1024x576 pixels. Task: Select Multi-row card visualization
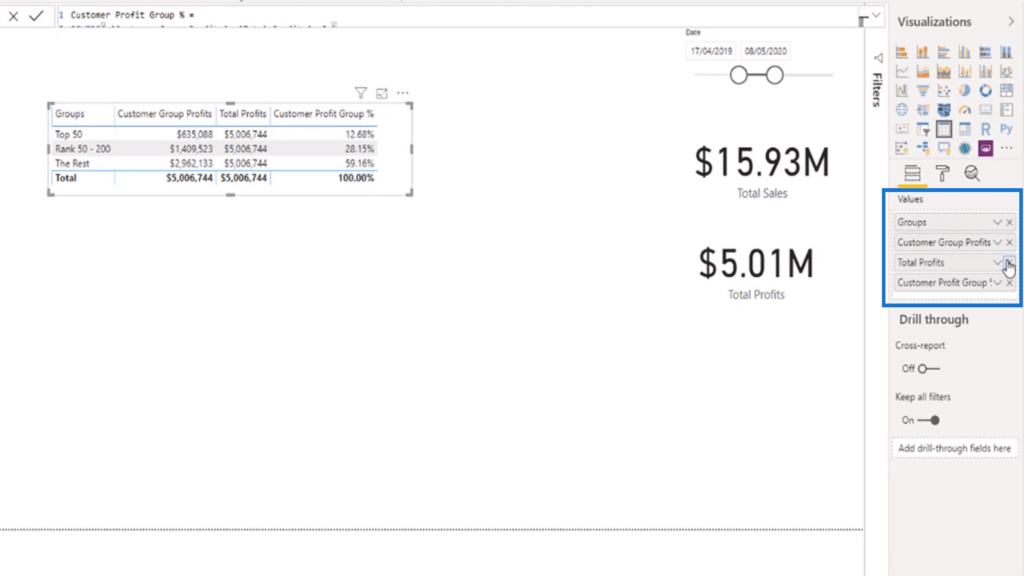1006,110
